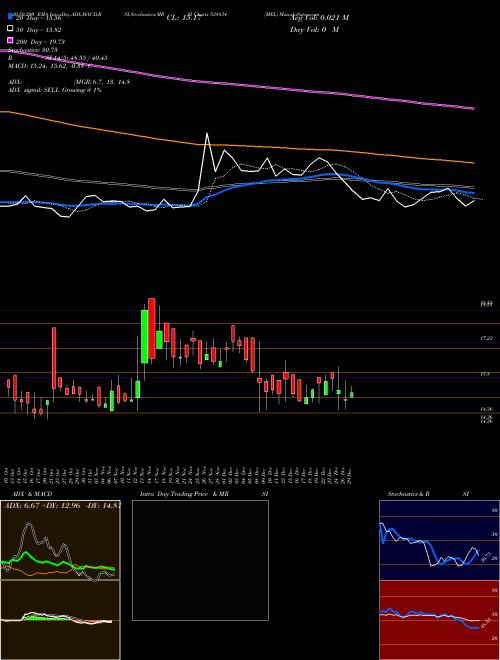Click the ADX indicator chart panel
Screen dimensions: 500x660
pos(60,540)
